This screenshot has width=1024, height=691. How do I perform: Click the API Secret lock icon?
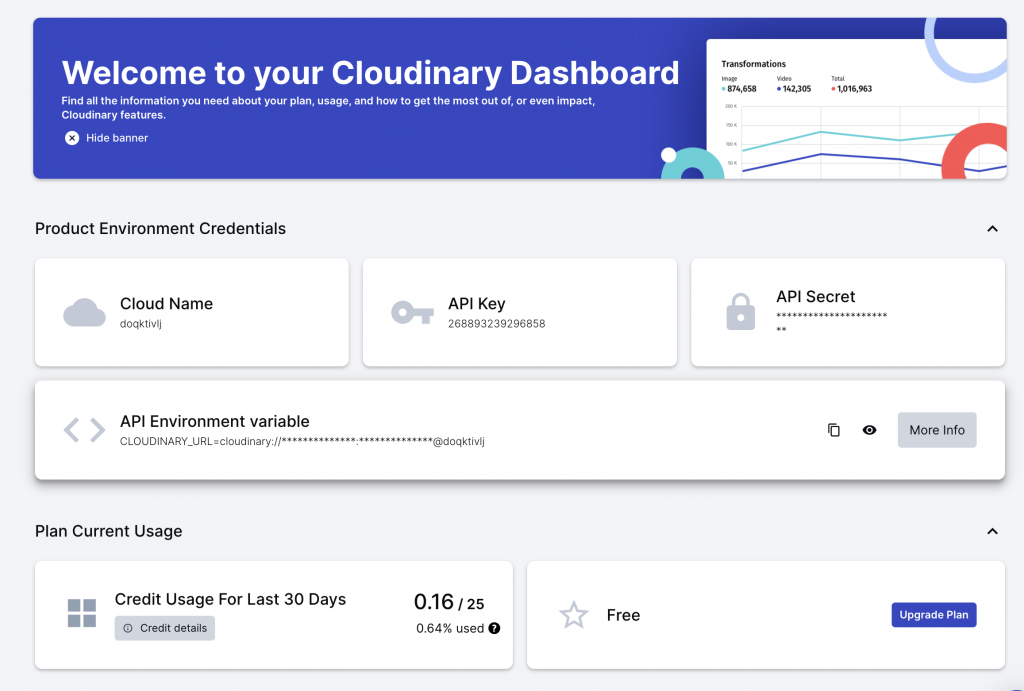[x=741, y=312]
